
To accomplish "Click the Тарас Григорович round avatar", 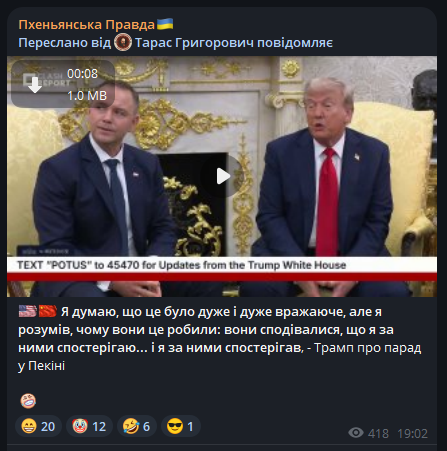I will coord(123,43).
